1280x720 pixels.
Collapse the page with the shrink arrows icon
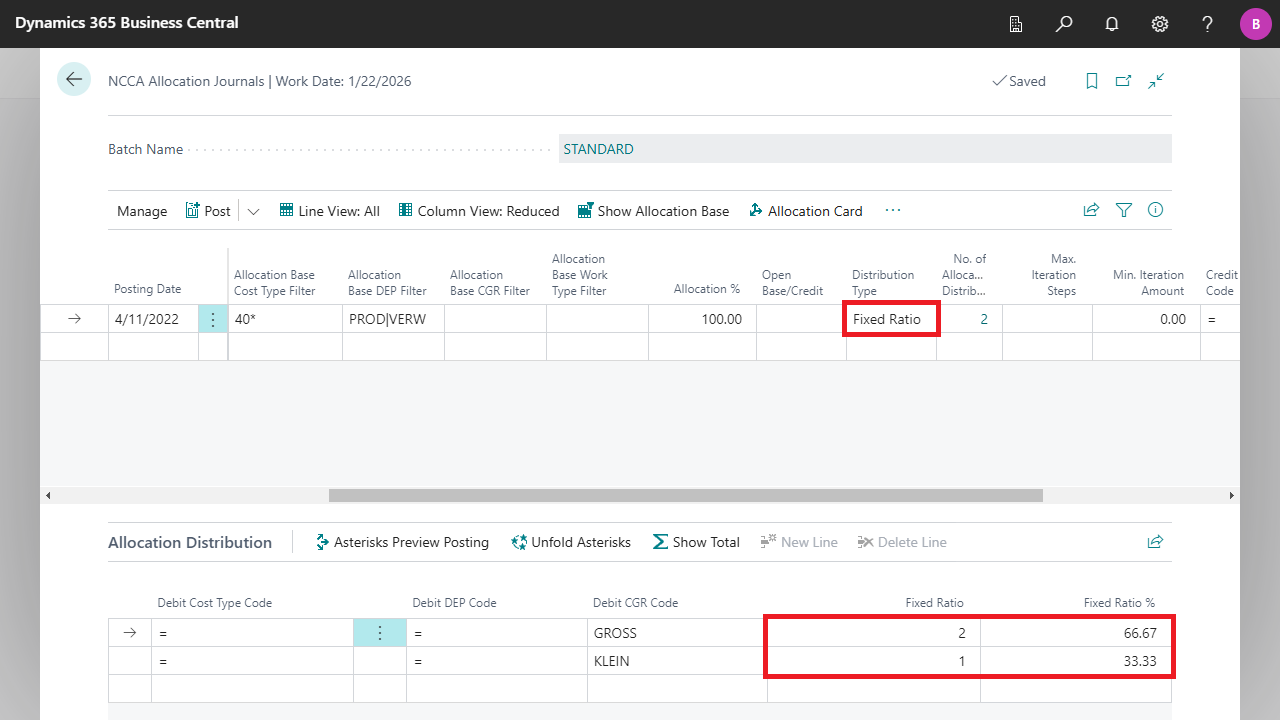pos(1156,81)
